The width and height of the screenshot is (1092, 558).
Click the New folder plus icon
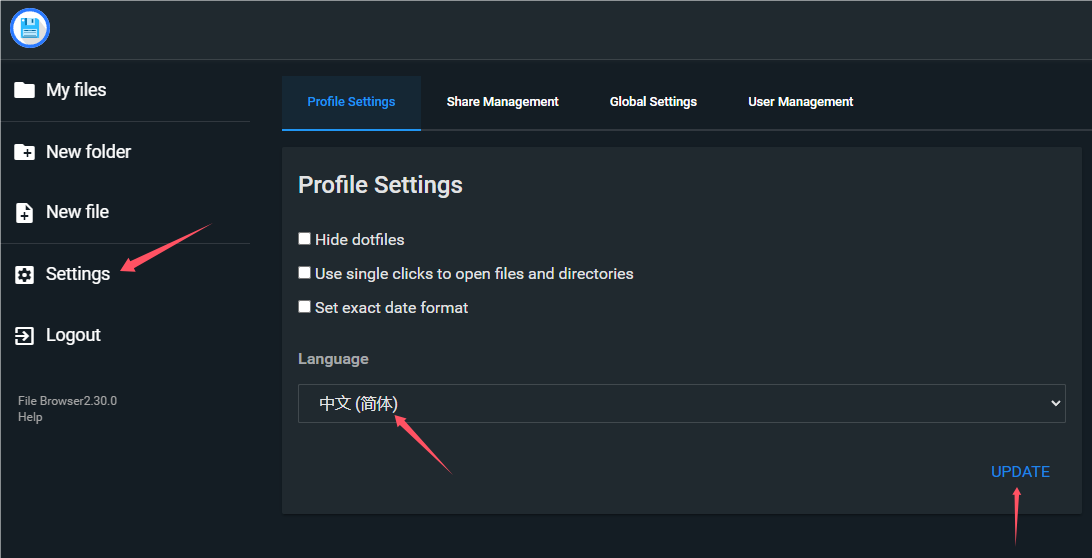coord(24,152)
